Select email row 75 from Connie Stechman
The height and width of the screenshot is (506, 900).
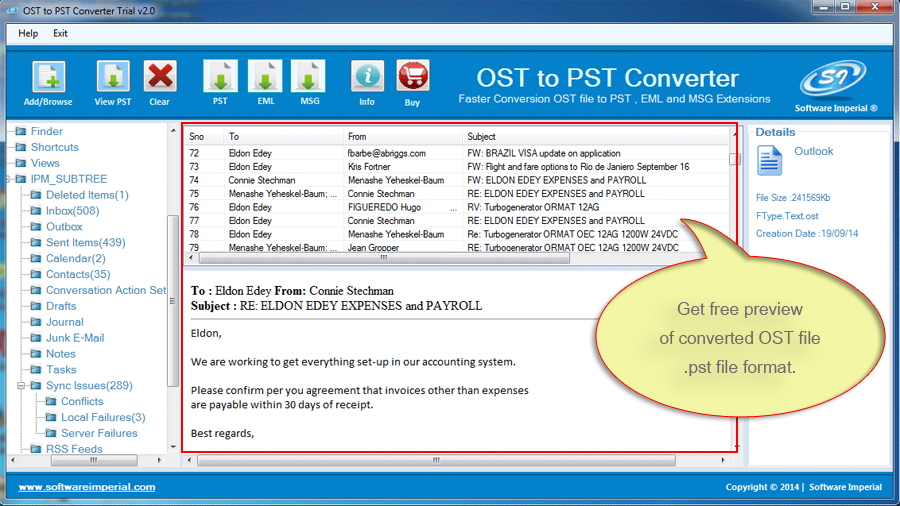(457, 193)
